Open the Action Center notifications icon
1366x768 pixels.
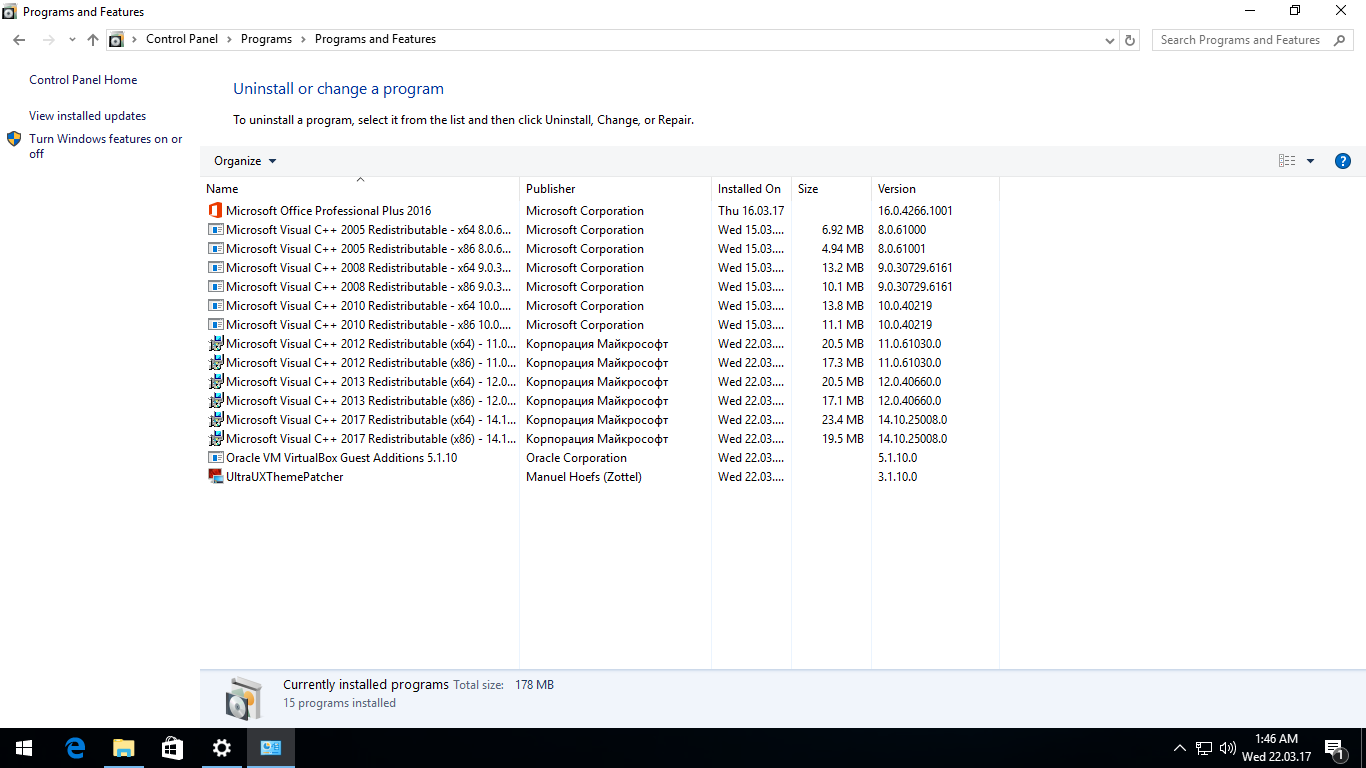1334,748
